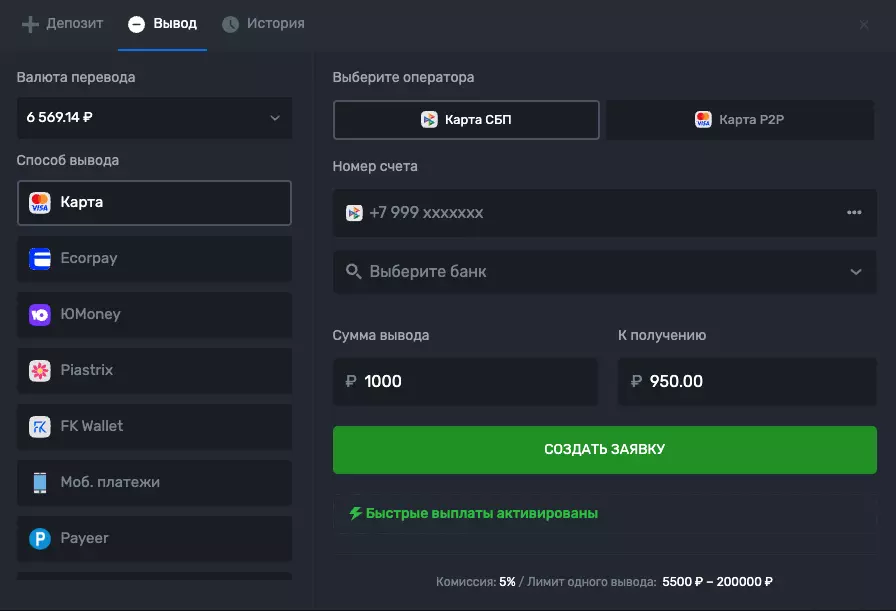Select the Карта withdrawal method

[154, 202]
